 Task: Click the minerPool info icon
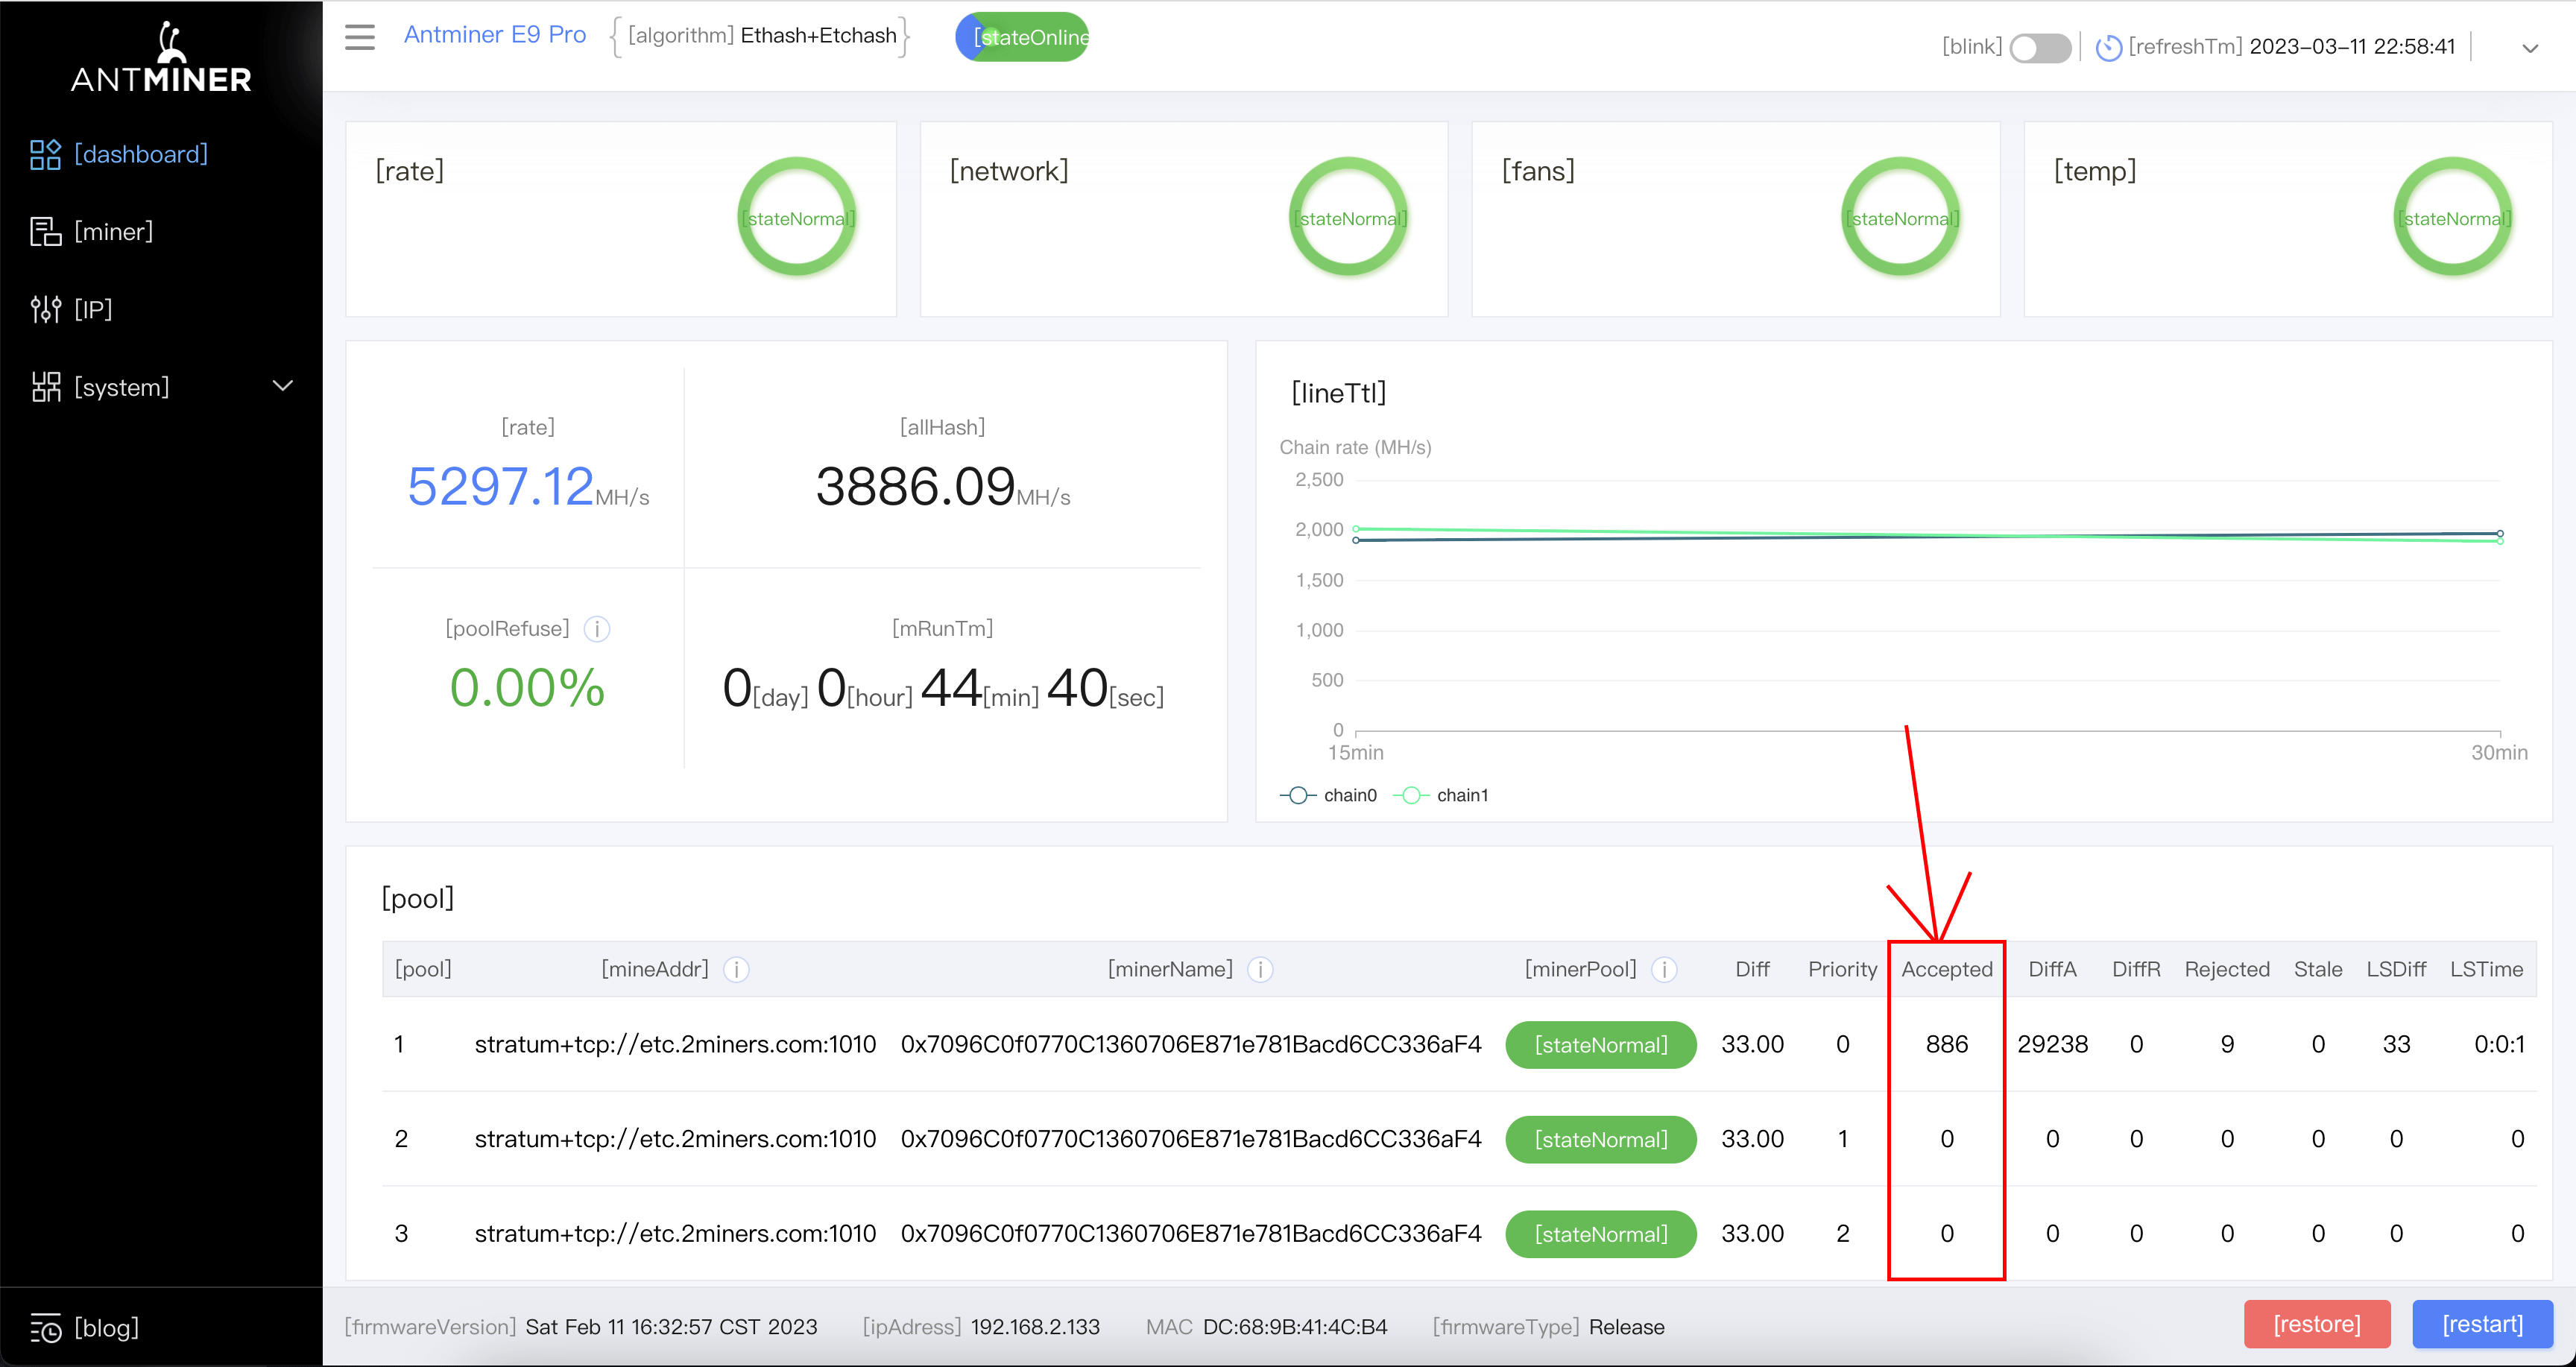point(1664,969)
